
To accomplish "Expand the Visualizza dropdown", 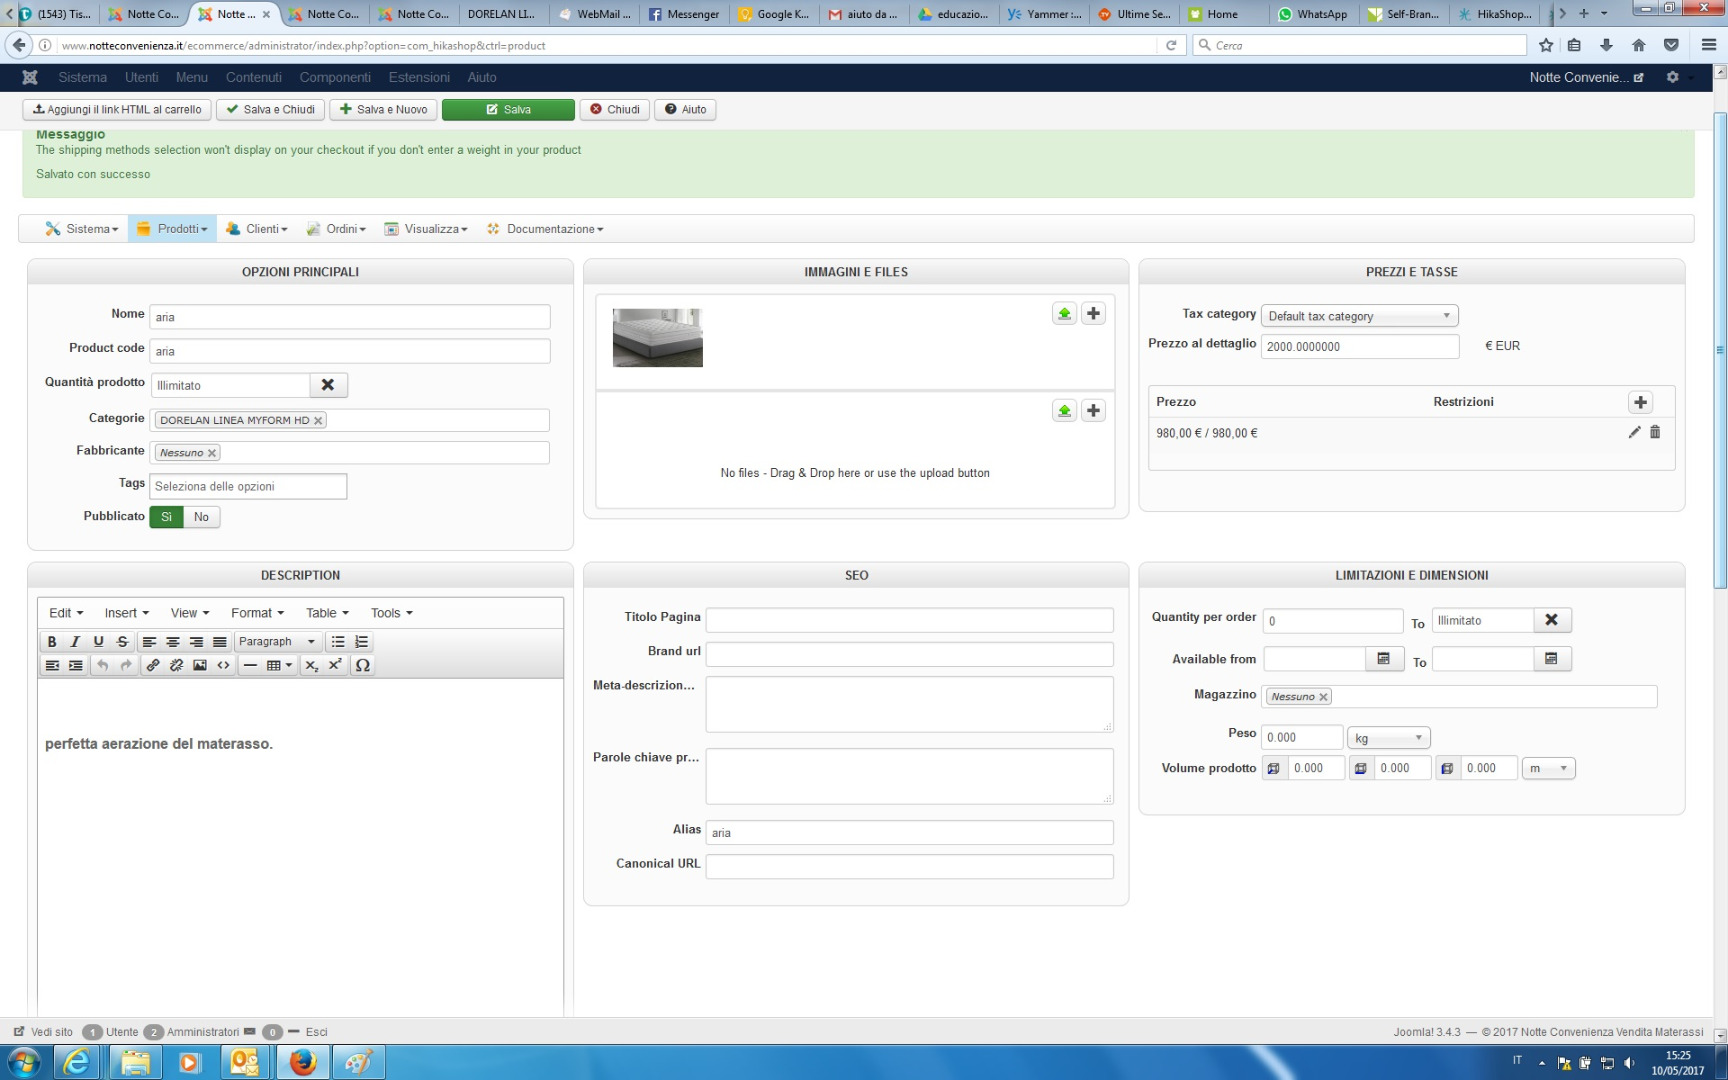I will [426, 229].
